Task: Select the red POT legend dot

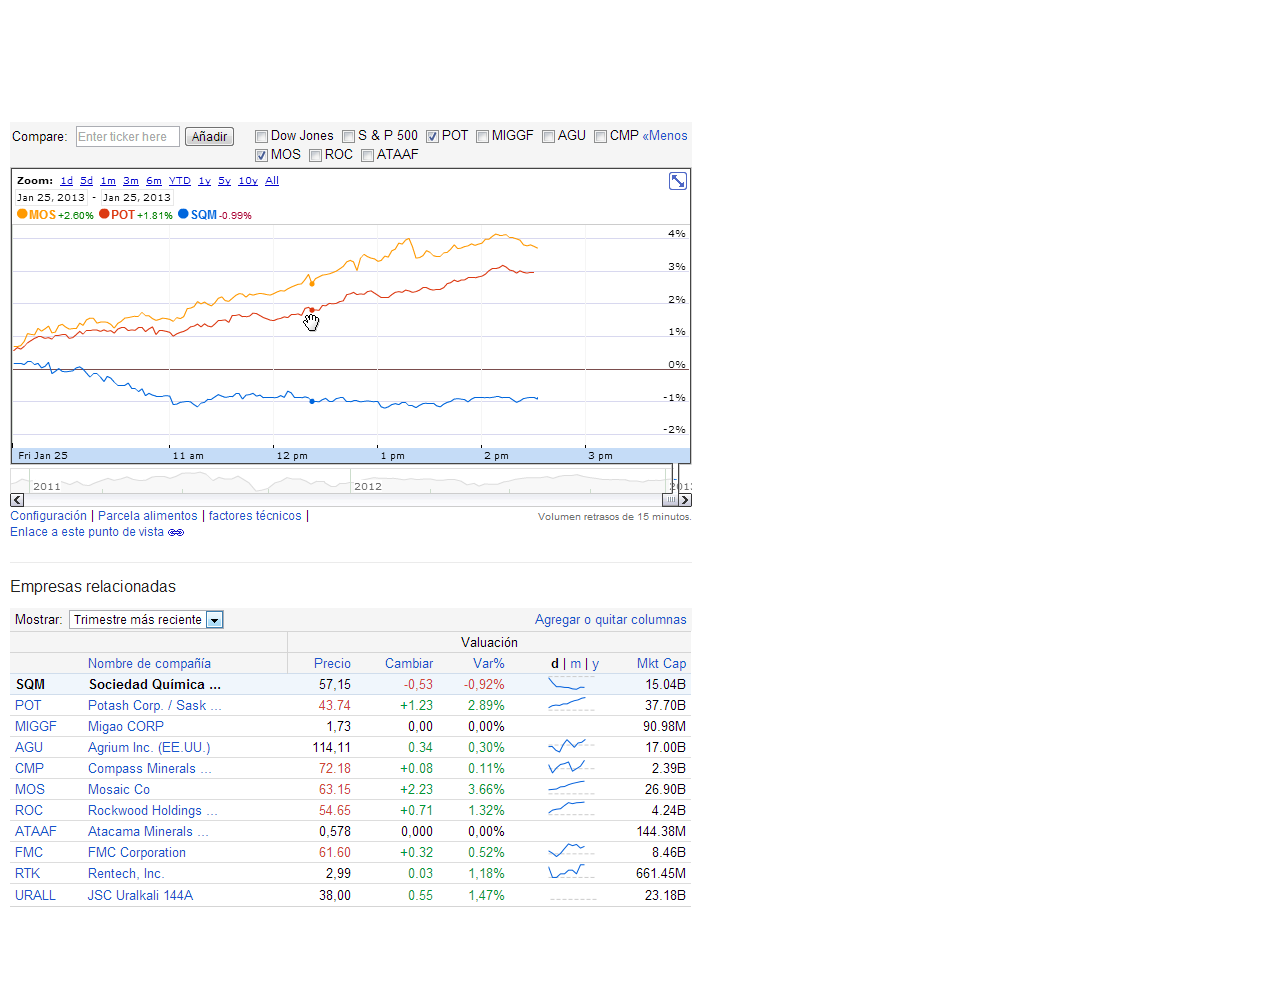Action: [x=104, y=214]
